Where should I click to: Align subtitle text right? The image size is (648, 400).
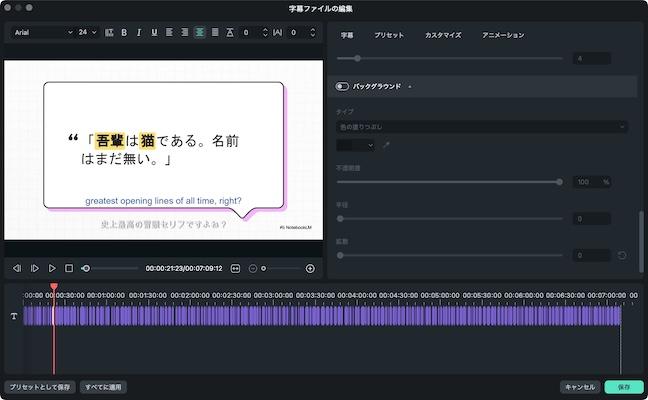tap(185, 32)
